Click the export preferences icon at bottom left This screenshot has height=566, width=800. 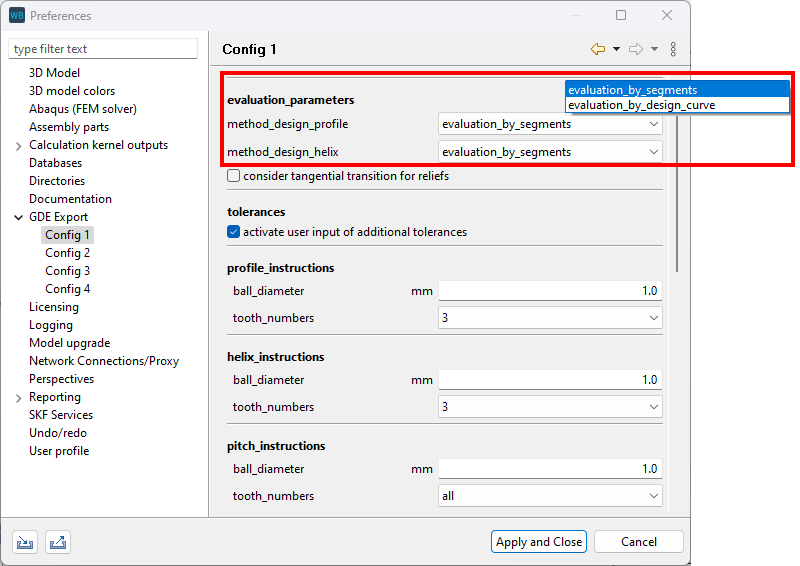point(58,542)
